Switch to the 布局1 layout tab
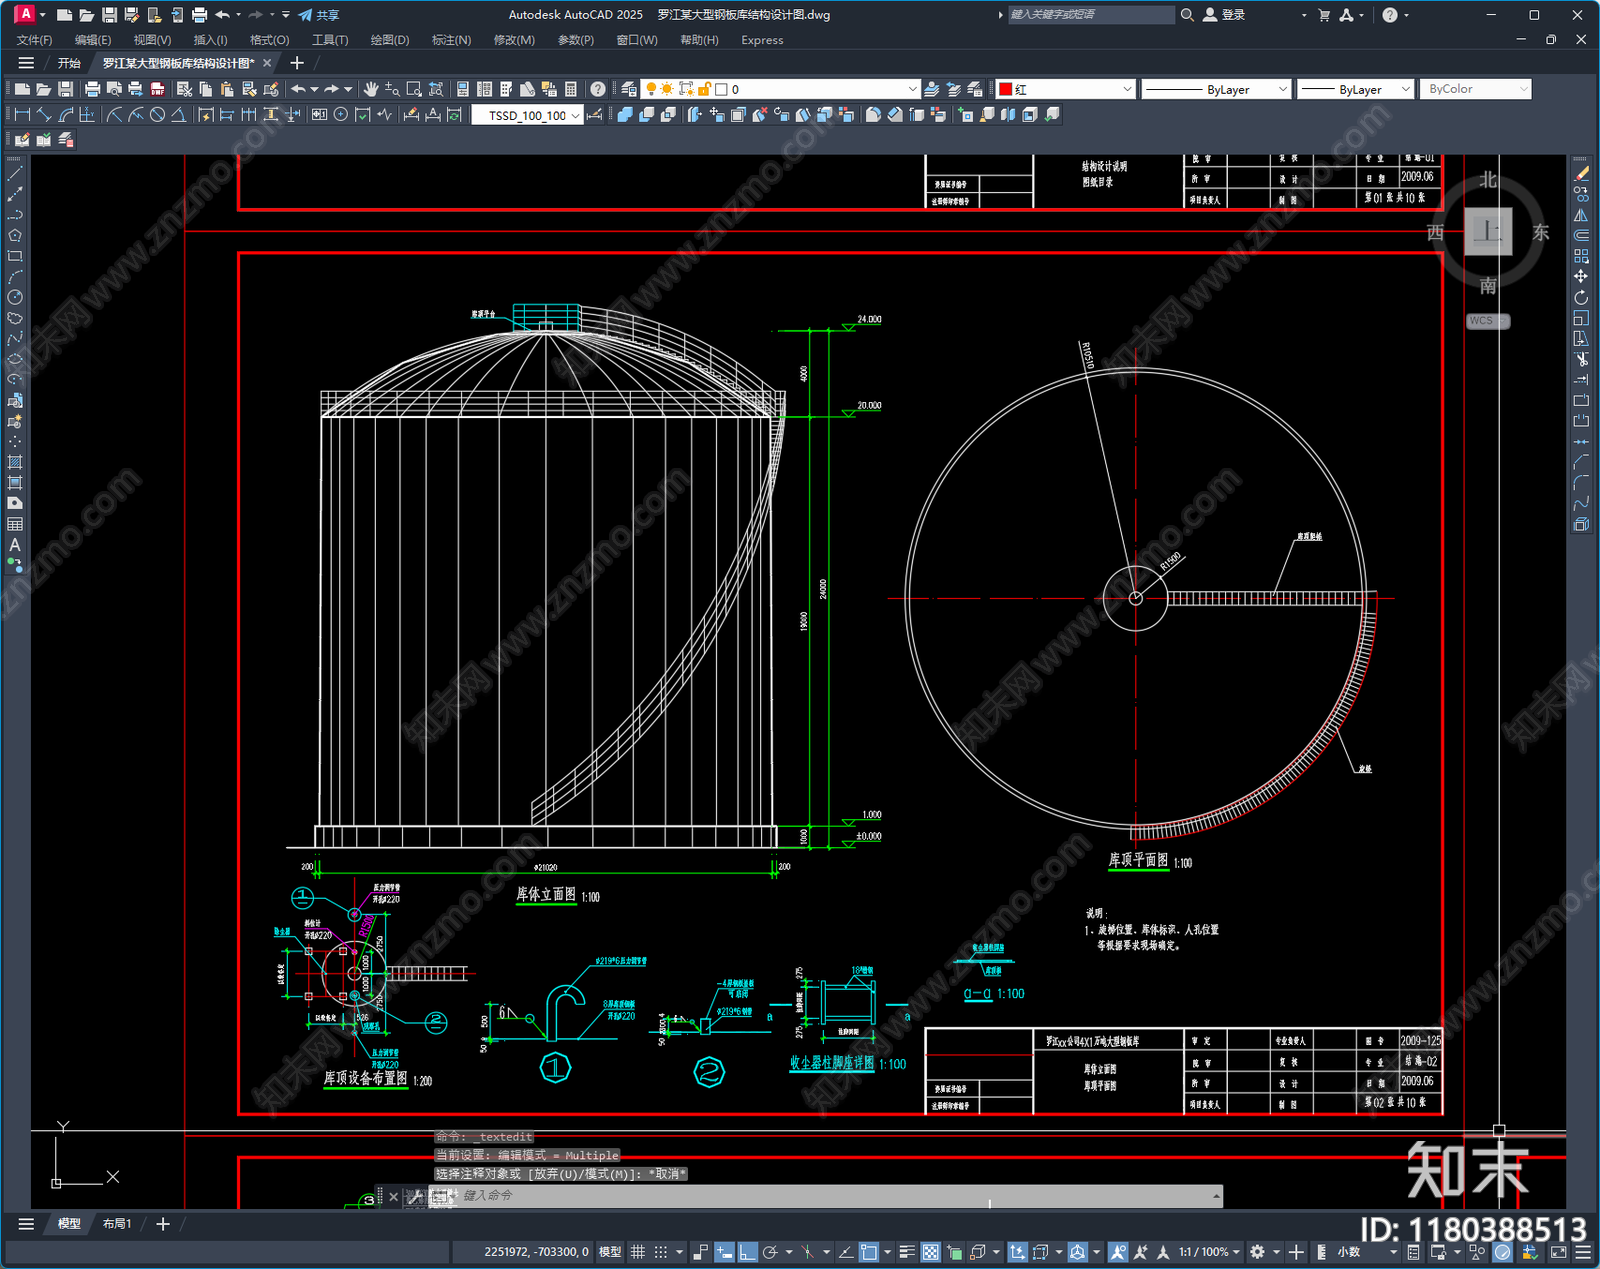The width and height of the screenshot is (1600, 1269). (x=117, y=1223)
